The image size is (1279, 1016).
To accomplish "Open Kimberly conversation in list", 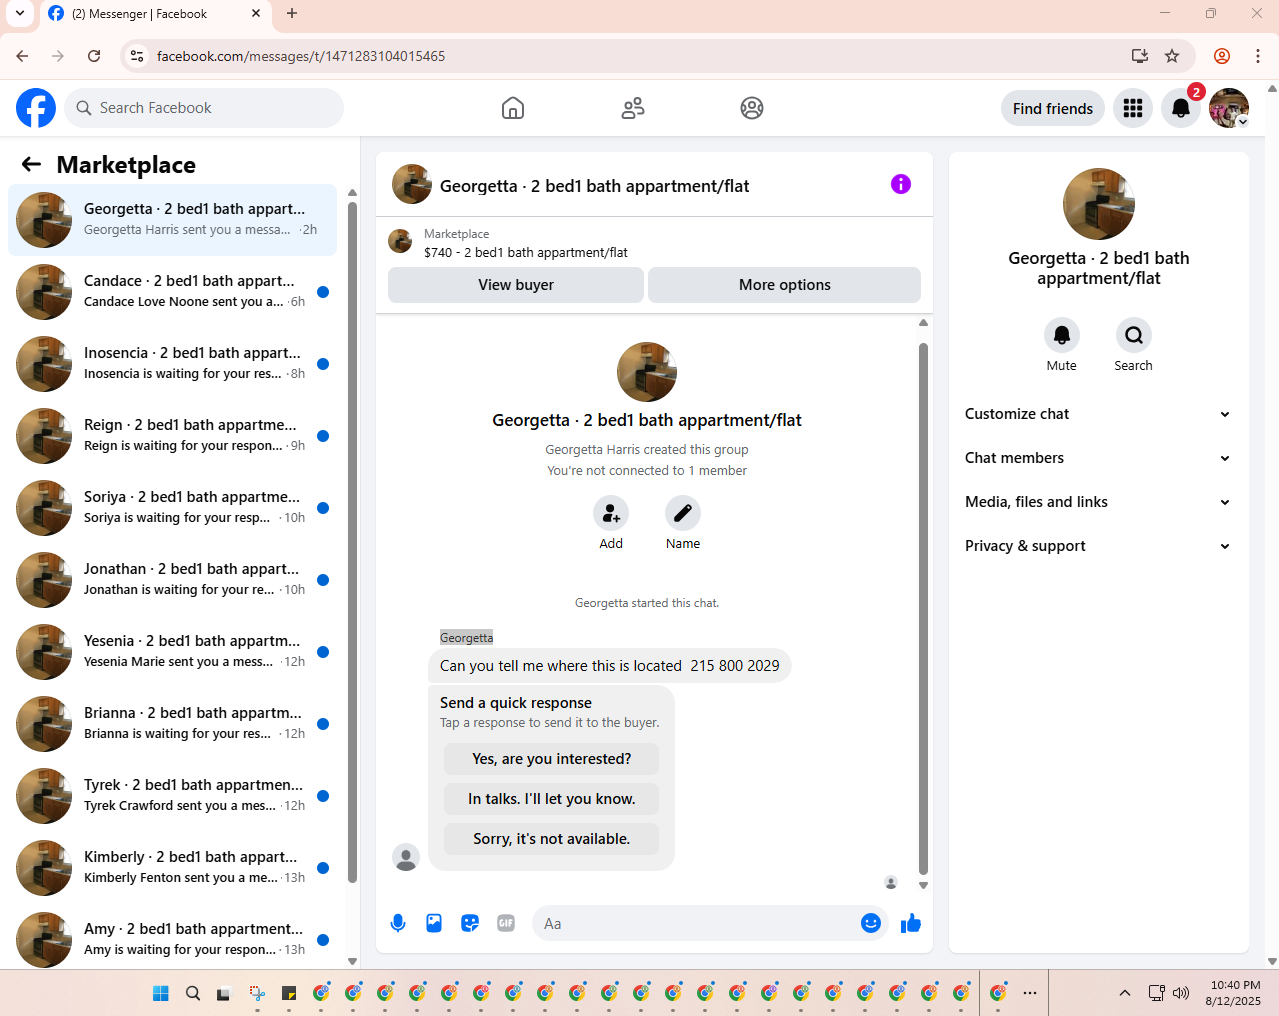I will (173, 868).
